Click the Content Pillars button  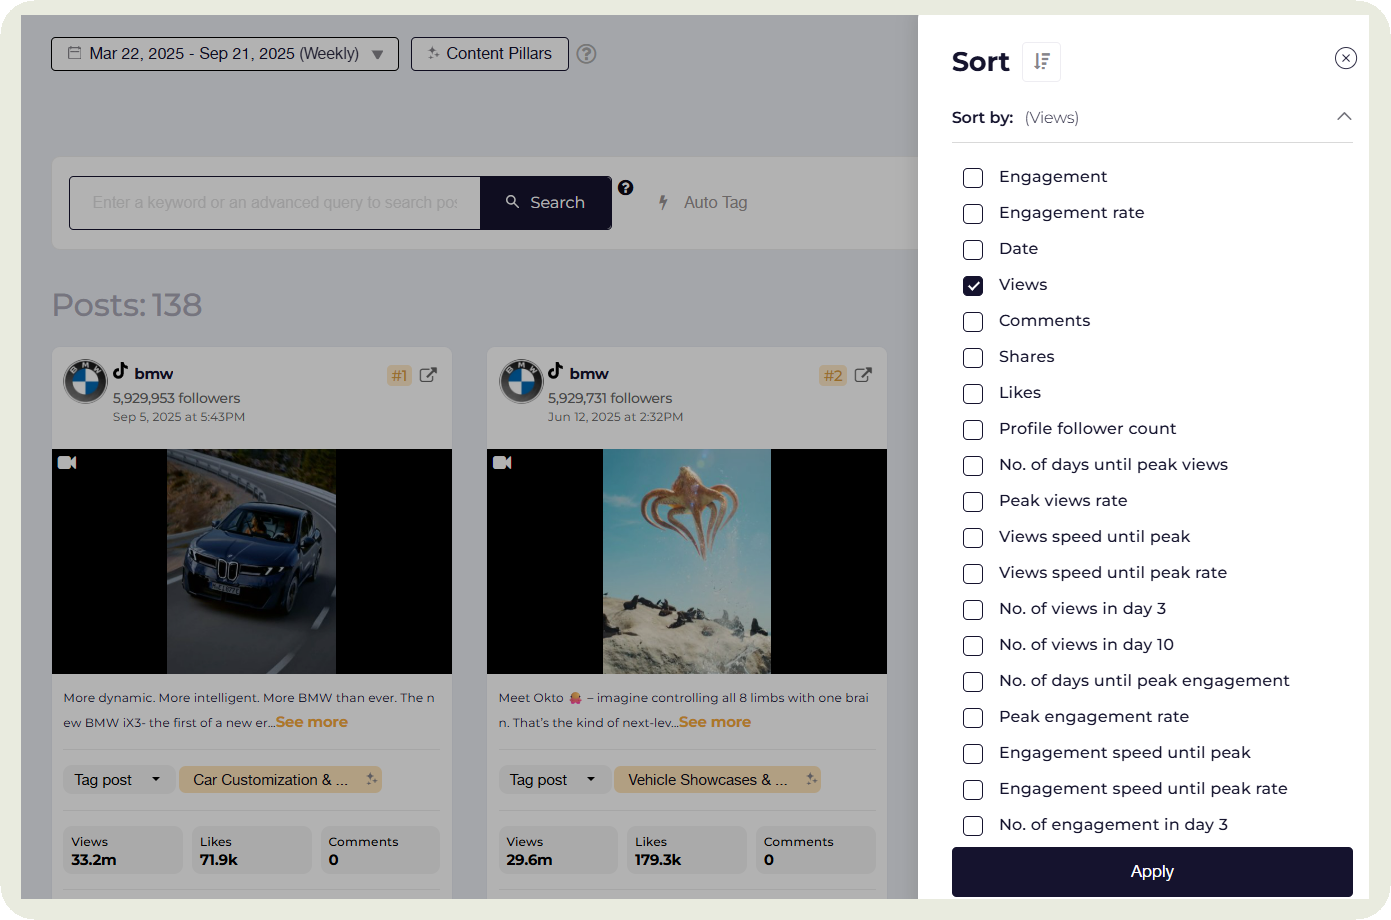(x=489, y=54)
